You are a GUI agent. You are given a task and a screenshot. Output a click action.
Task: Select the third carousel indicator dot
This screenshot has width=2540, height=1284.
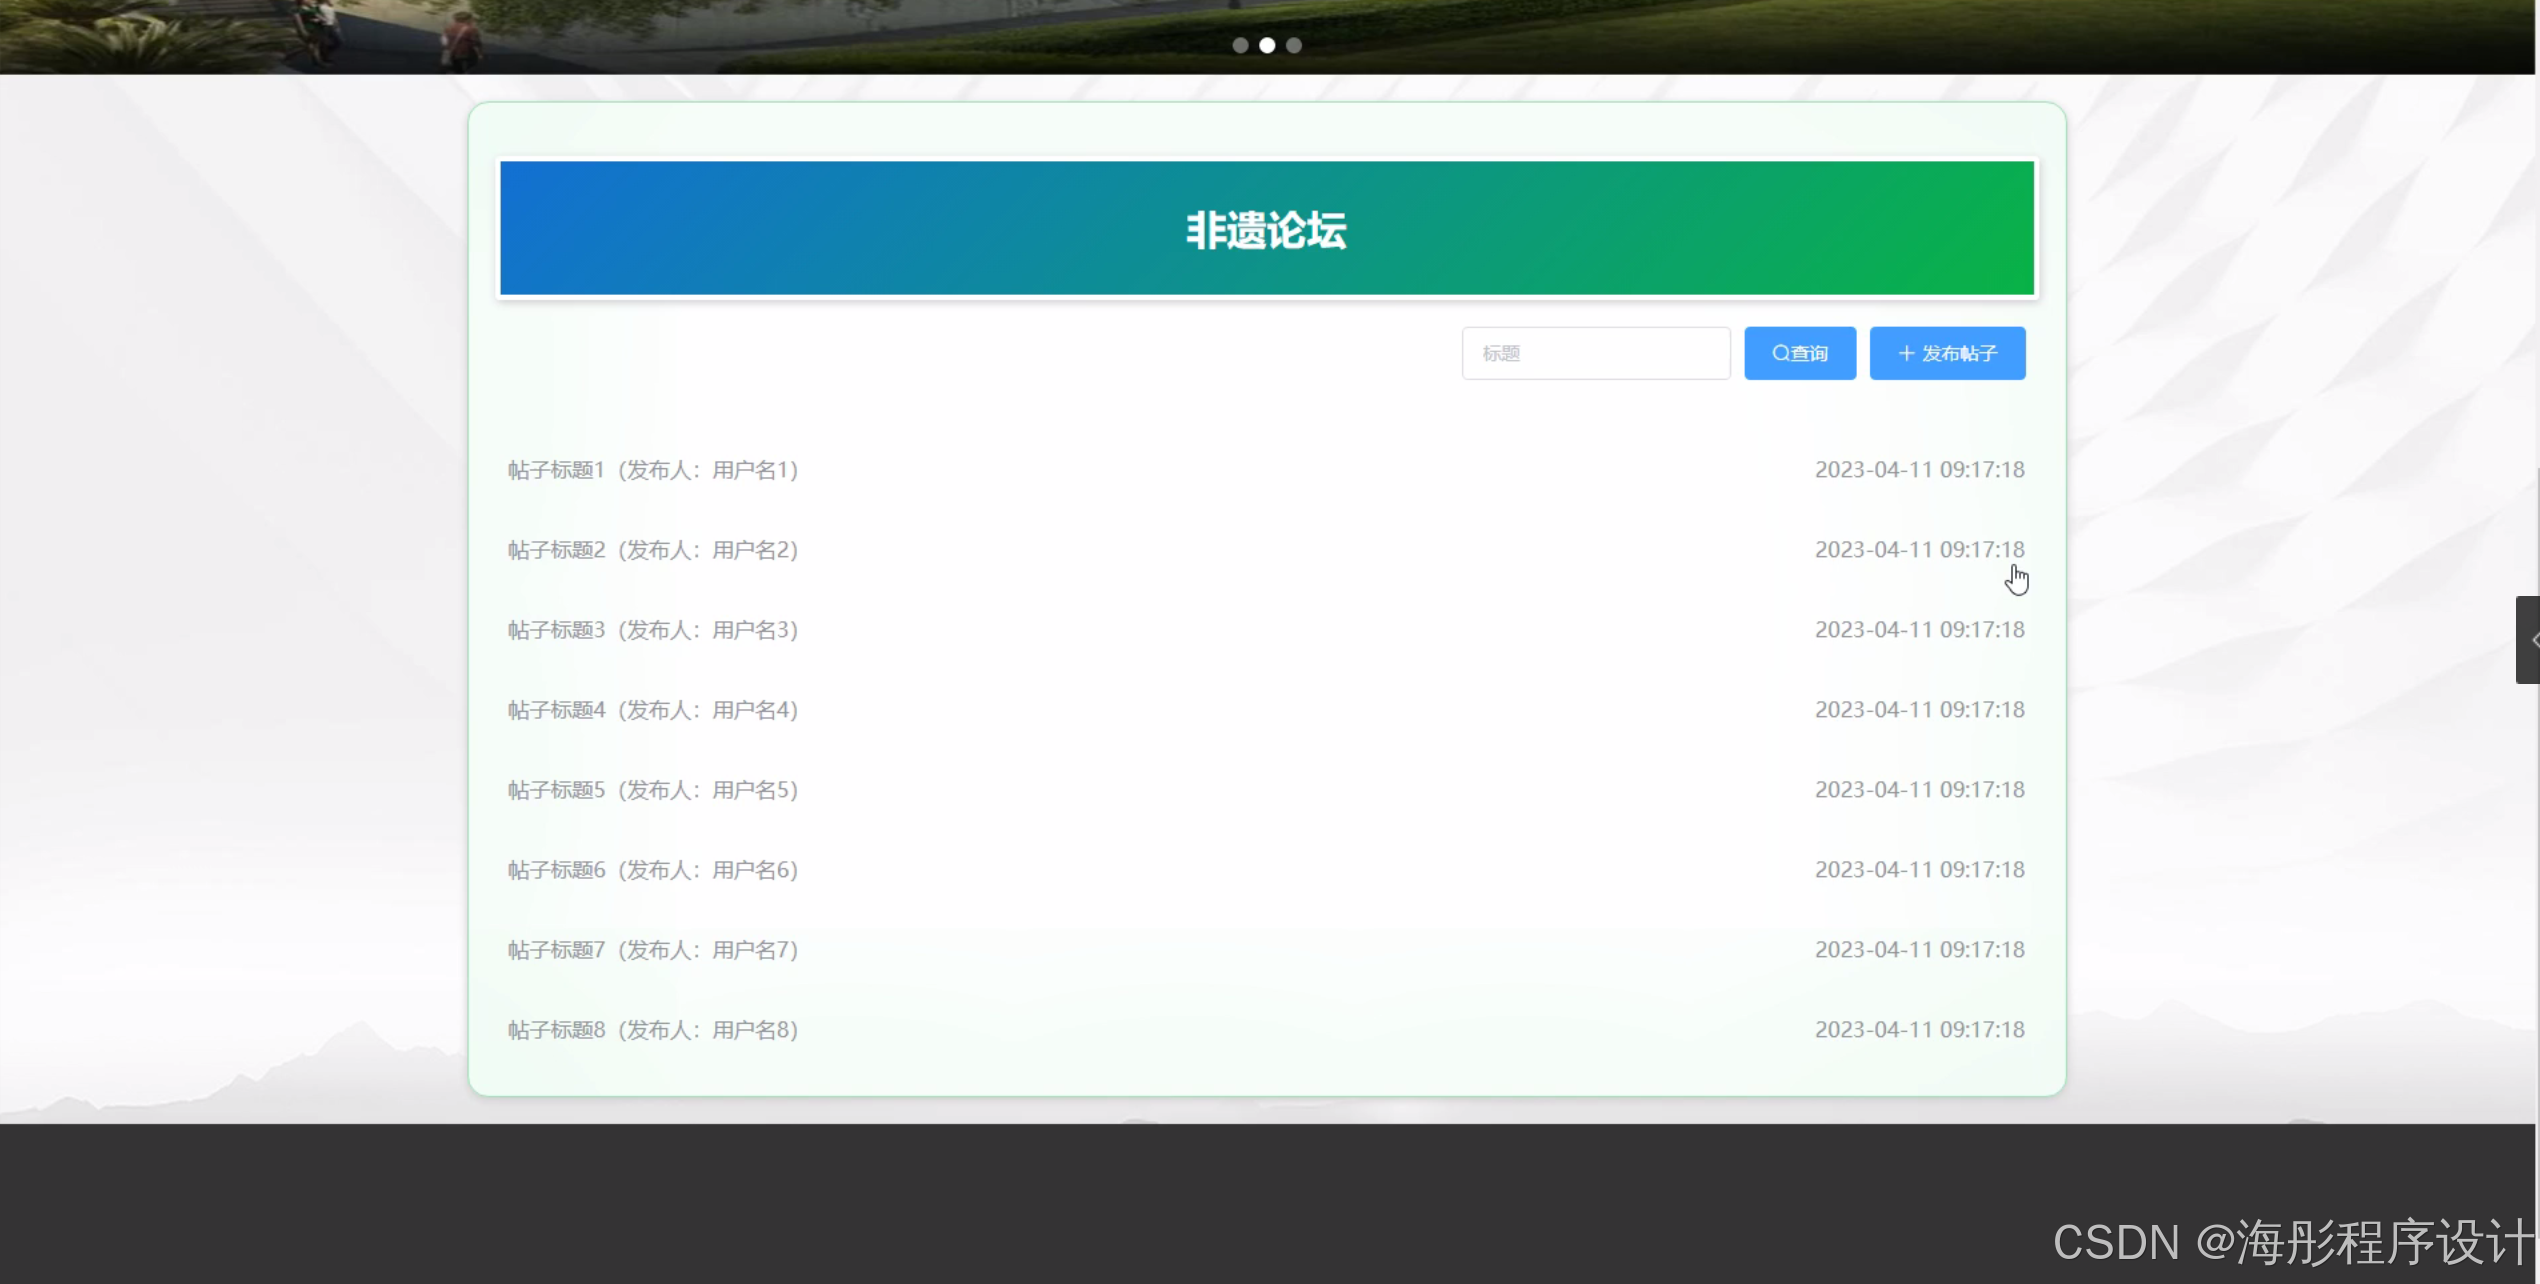(x=1294, y=45)
